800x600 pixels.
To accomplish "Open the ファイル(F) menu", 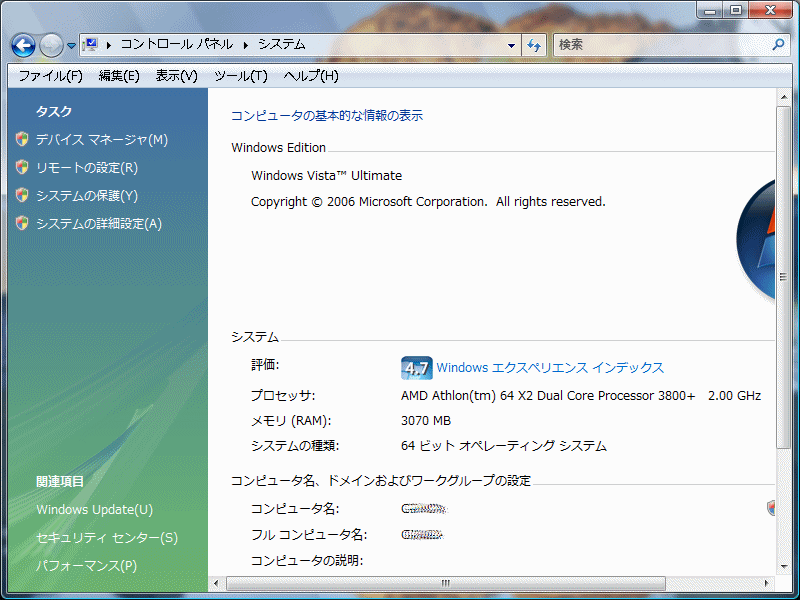I will (50, 76).
